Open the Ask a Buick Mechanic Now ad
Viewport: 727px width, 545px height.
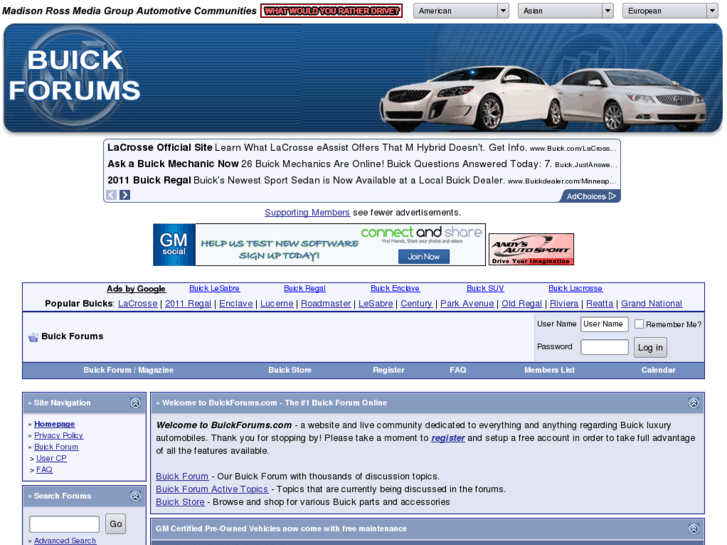tap(173, 164)
